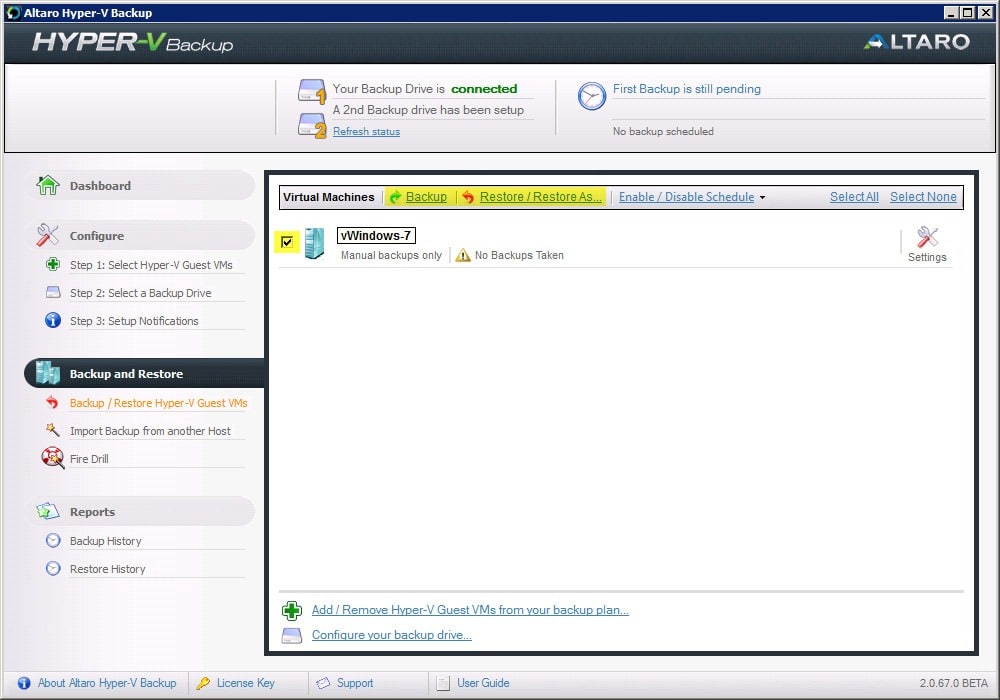1000x700 pixels.
Task: Click Restore / Restore As... link
Action: pyautogui.click(x=540, y=197)
